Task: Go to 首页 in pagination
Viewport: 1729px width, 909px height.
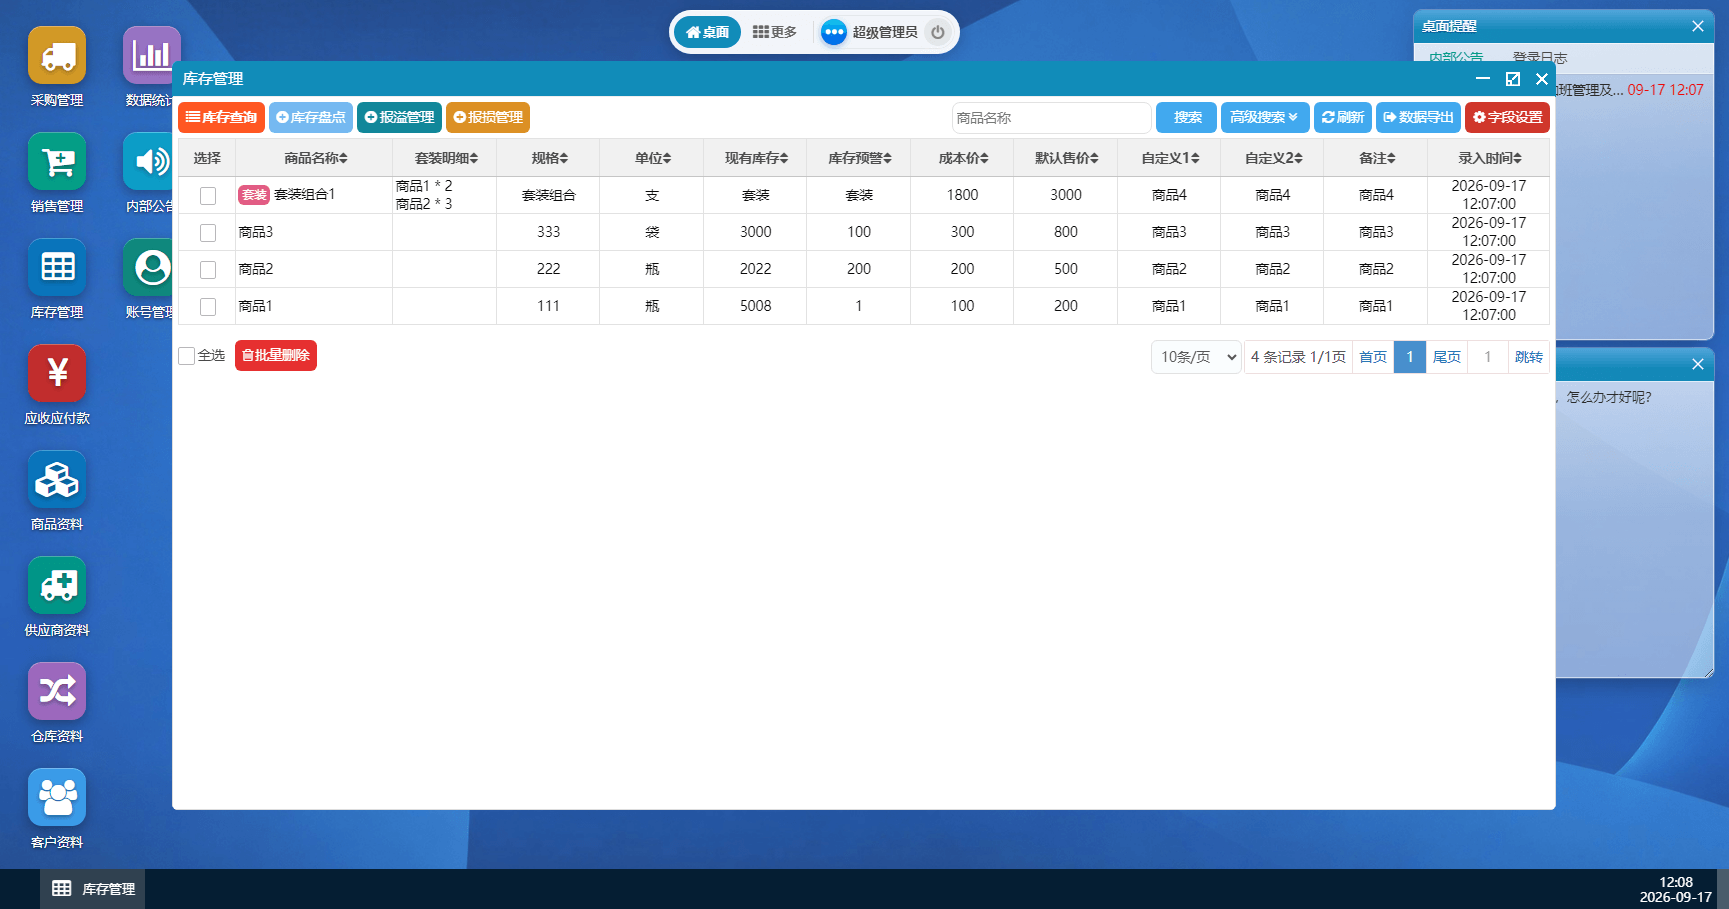Action: 1373,357
